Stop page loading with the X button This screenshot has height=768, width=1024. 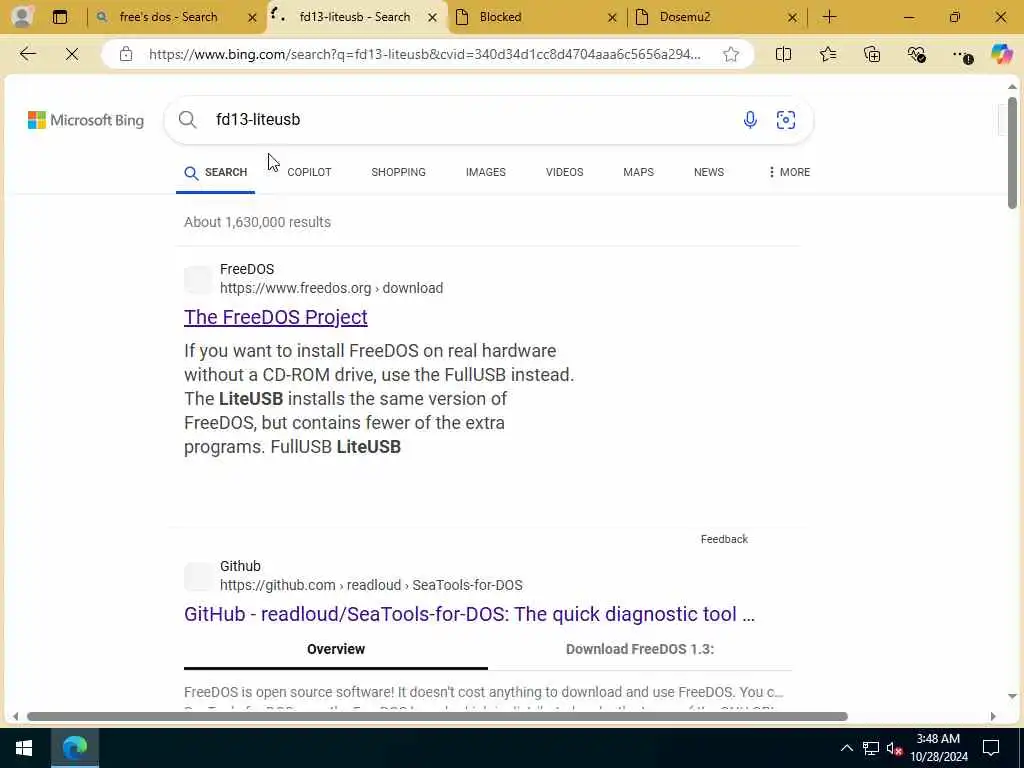point(72,54)
